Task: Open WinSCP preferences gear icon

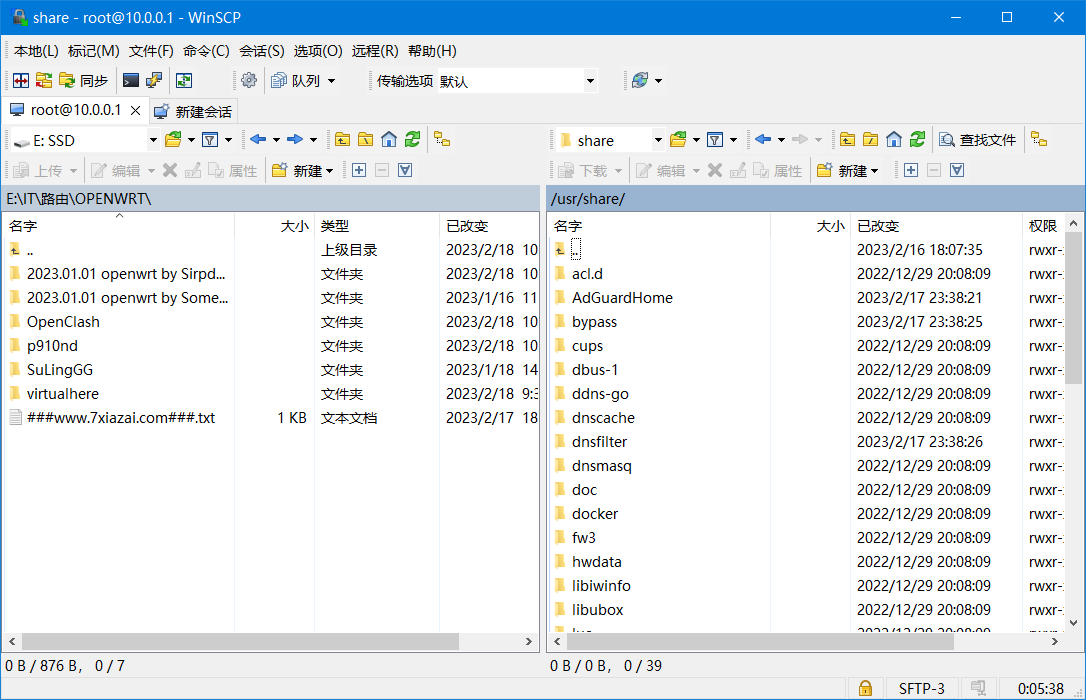Action: click(249, 80)
